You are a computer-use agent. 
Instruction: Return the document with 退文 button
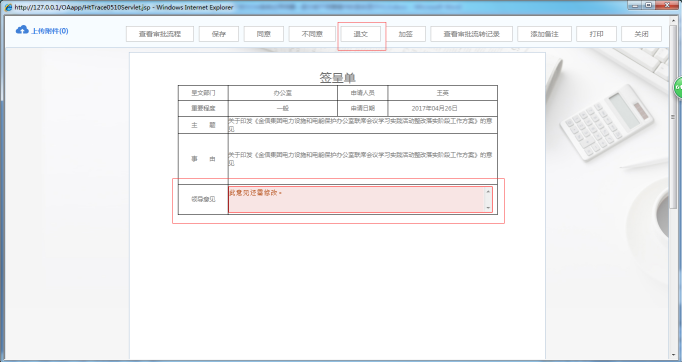[x=361, y=34]
